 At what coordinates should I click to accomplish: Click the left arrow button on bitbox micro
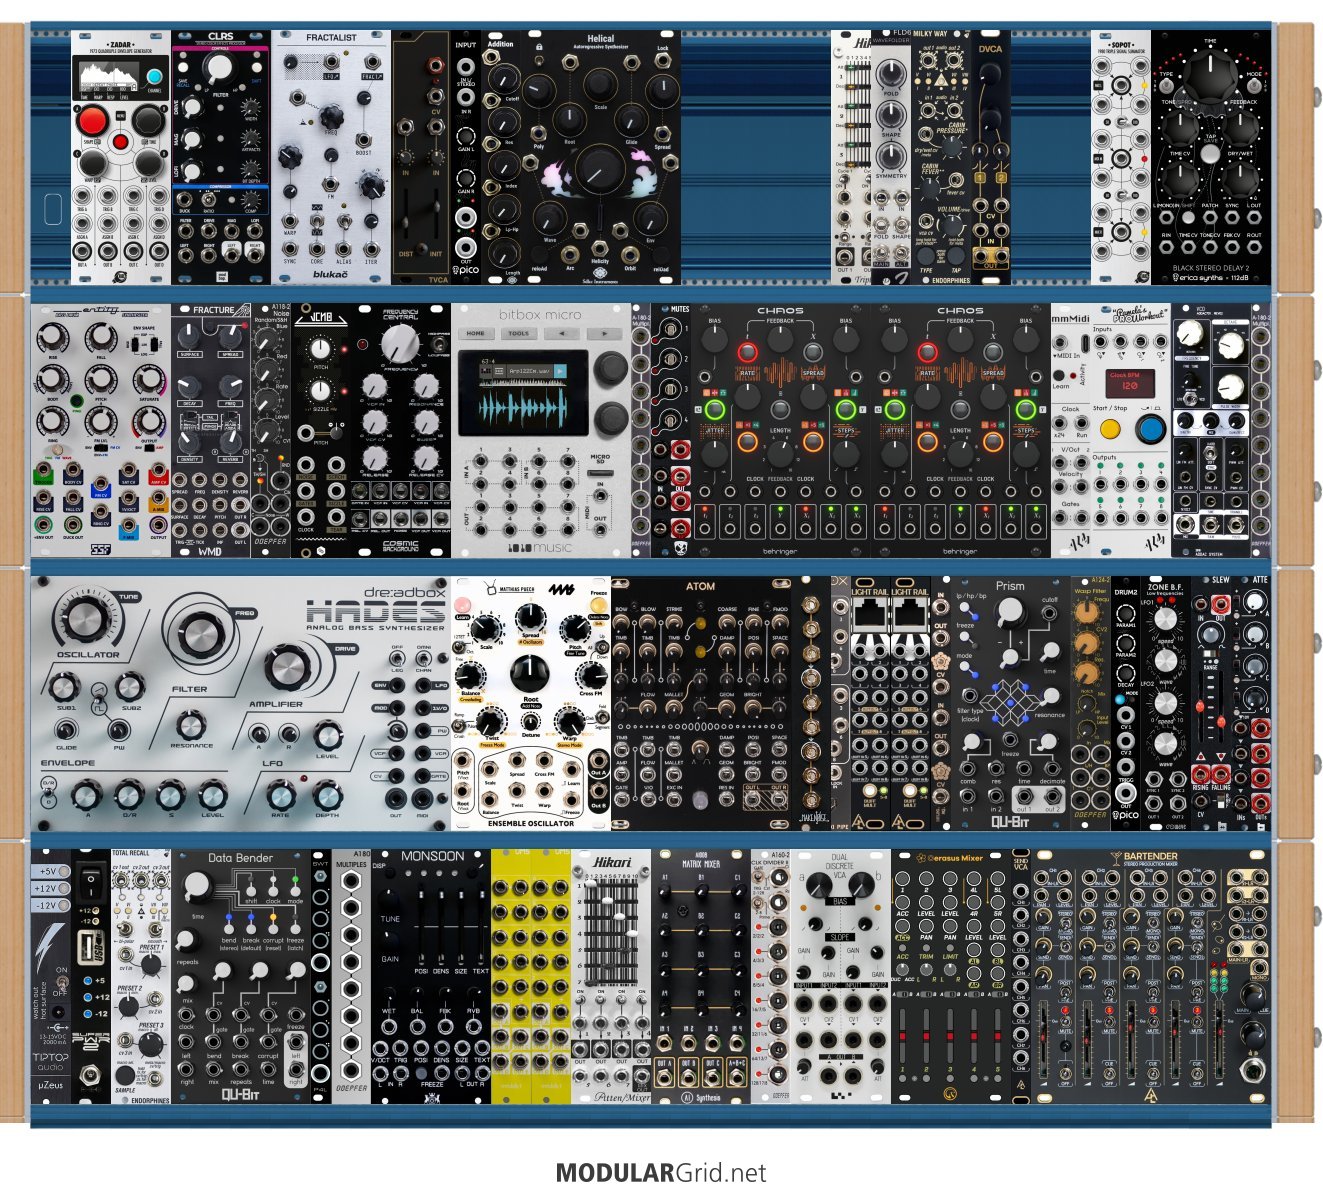[562, 334]
